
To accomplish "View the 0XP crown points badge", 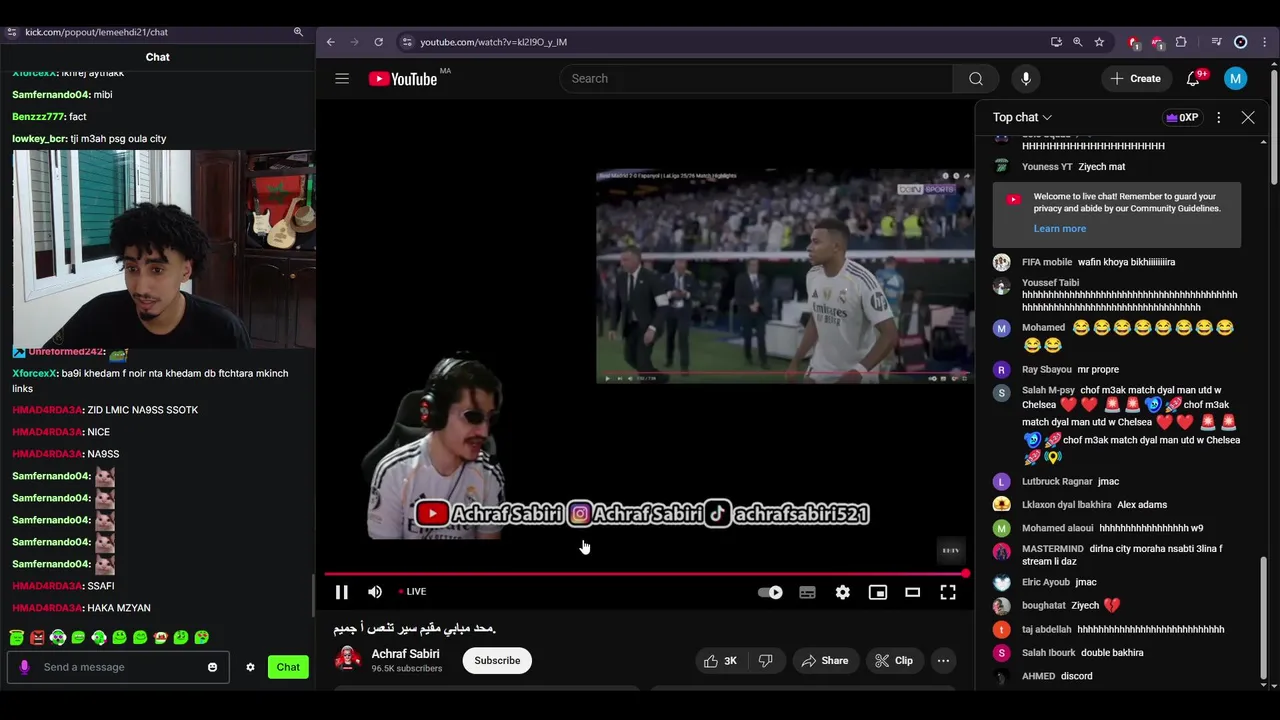I will [x=1182, y=118].
